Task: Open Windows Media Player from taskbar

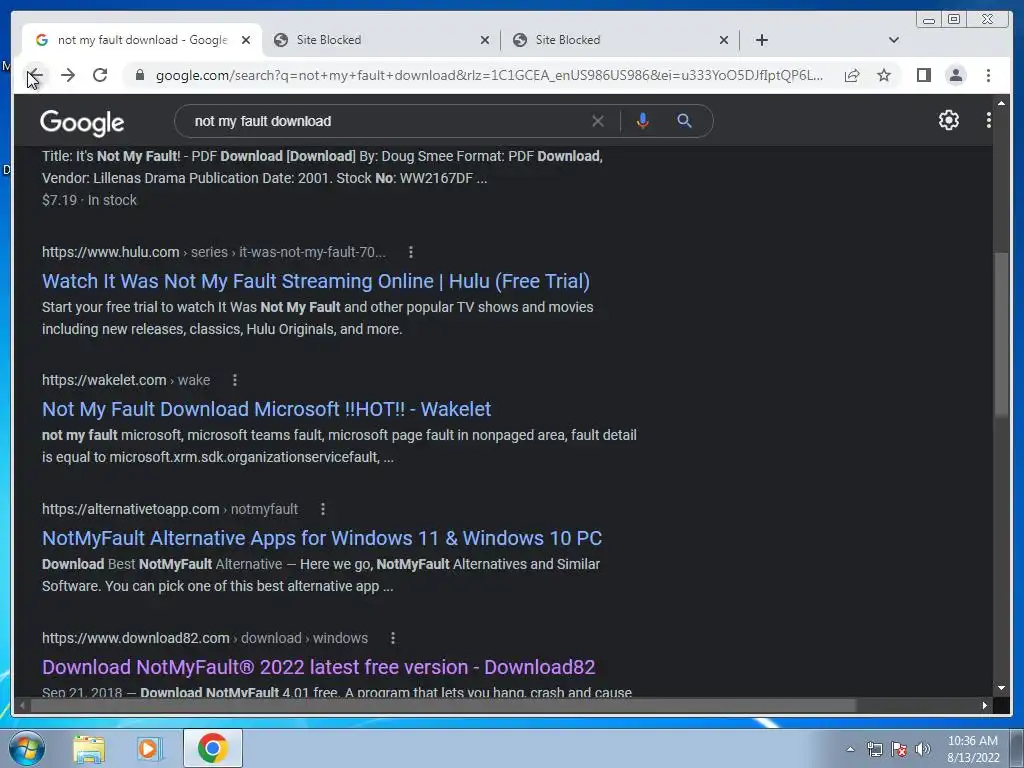Action: pos(150,748)
